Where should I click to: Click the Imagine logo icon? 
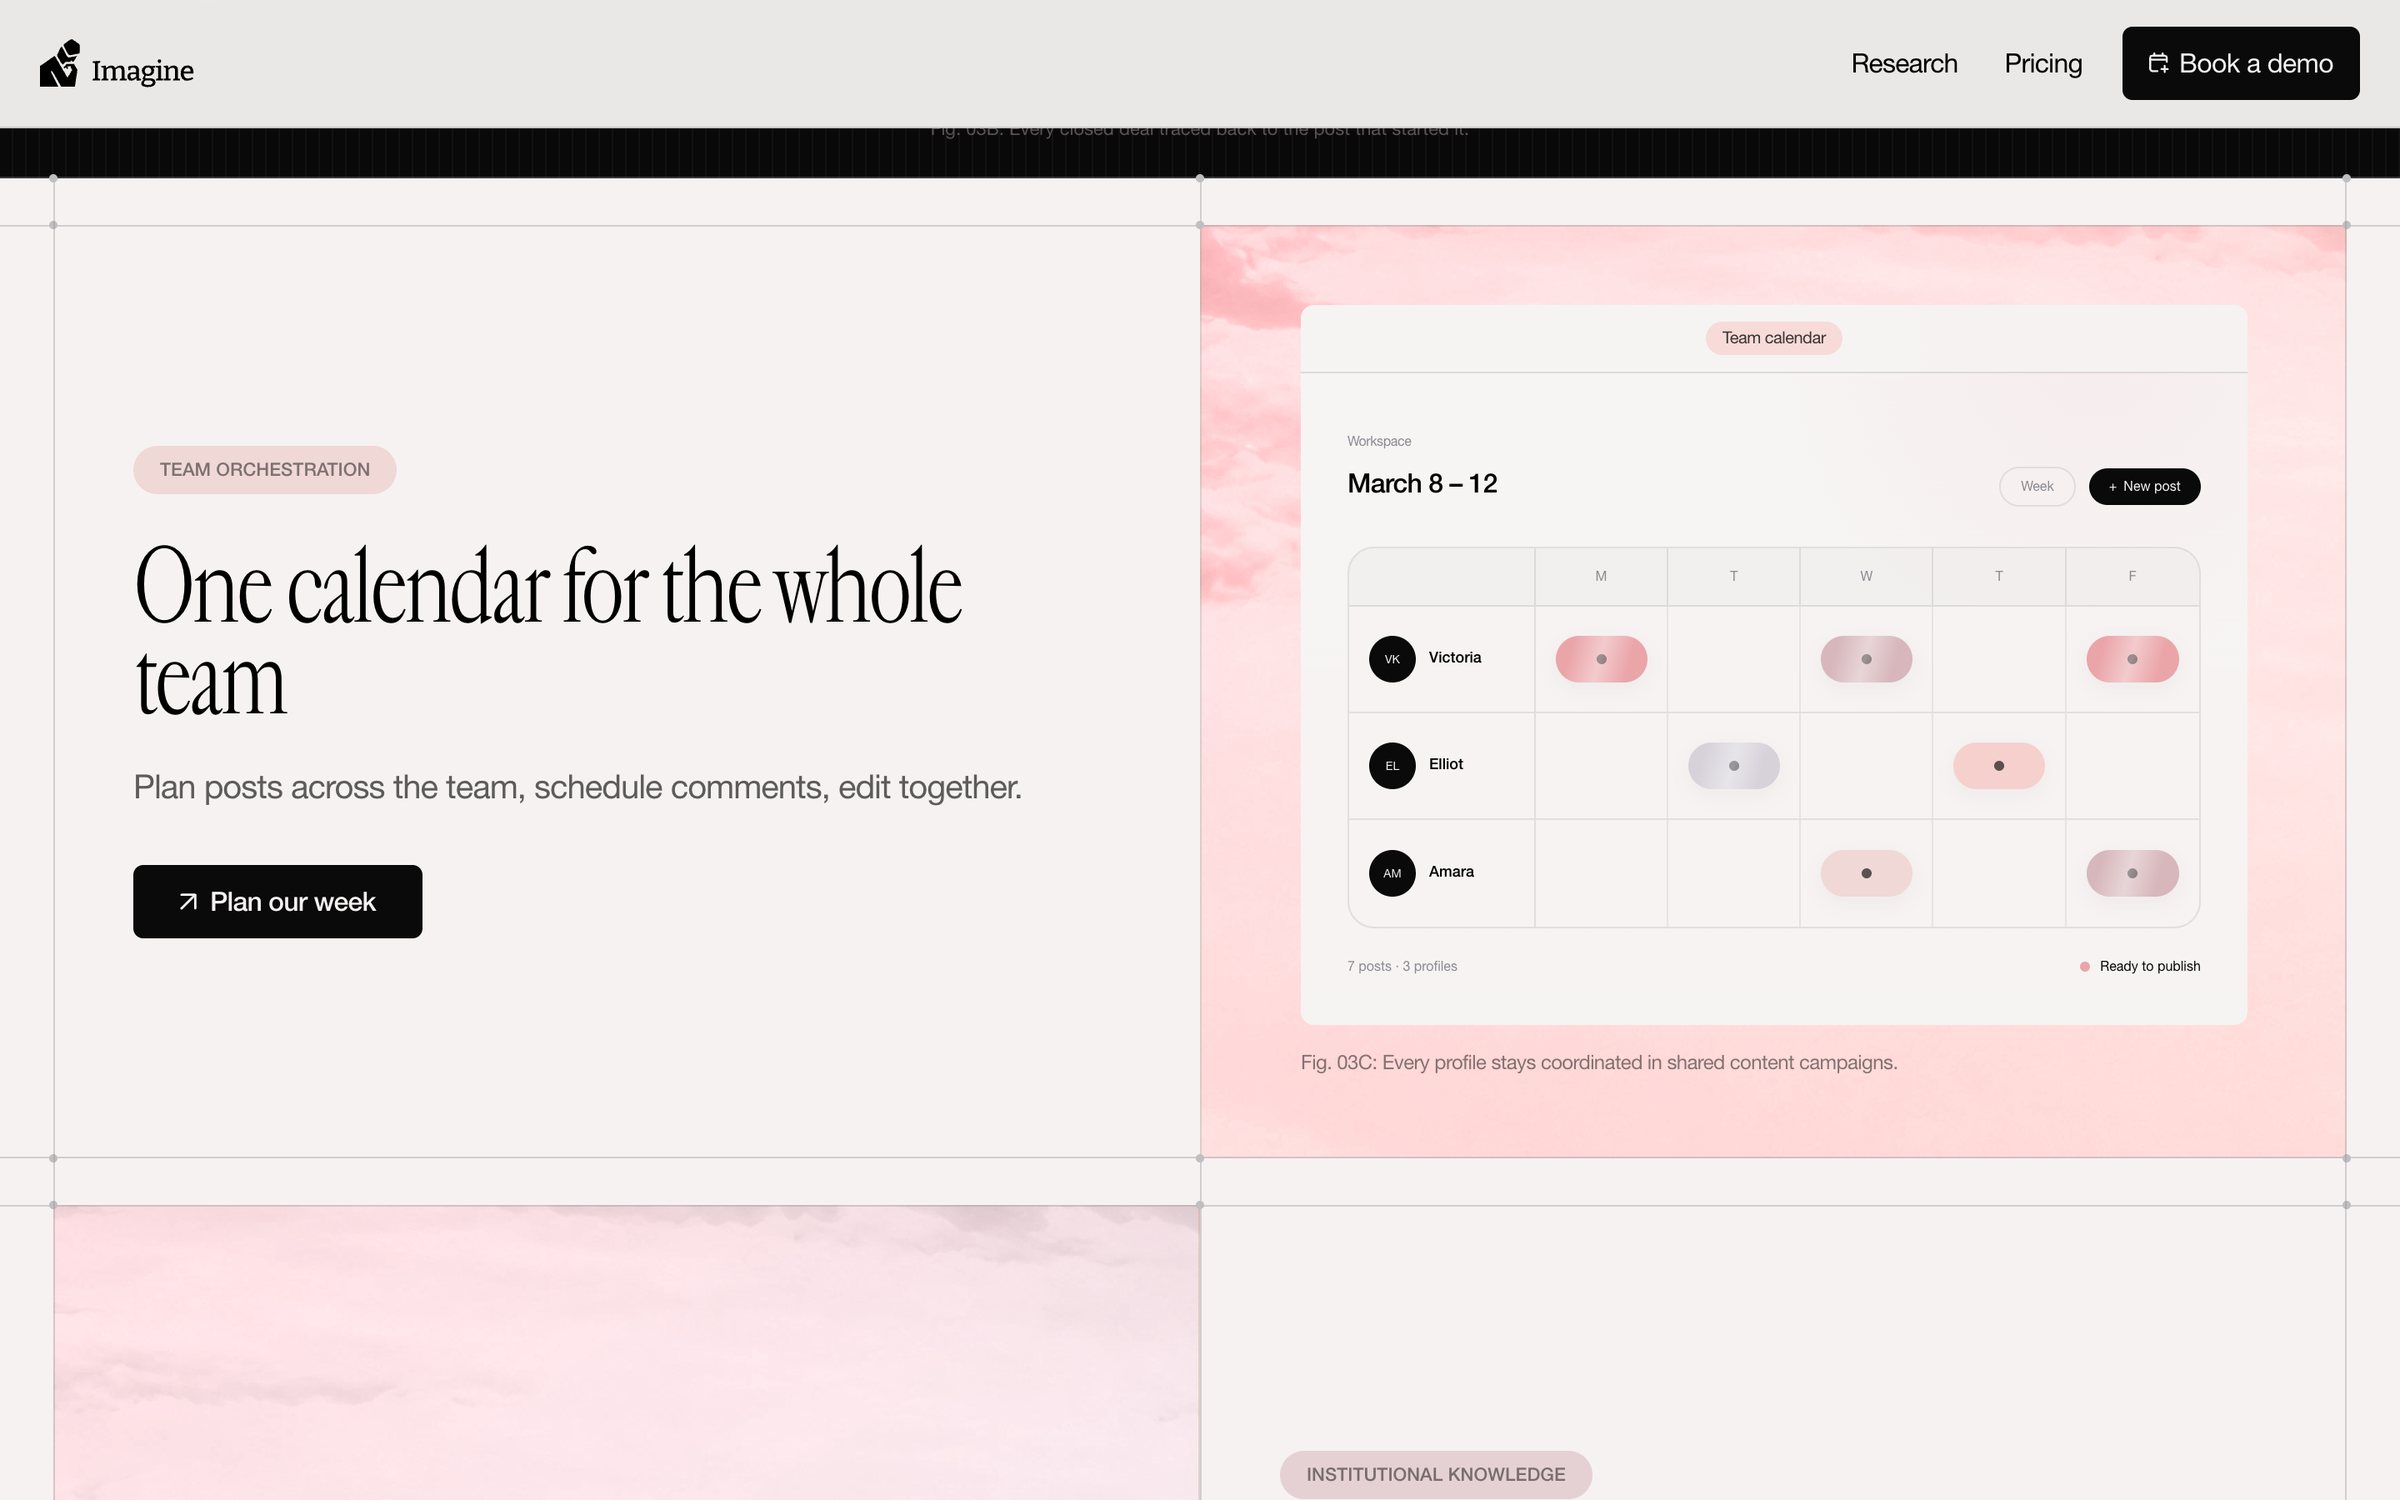click(59, 63)
